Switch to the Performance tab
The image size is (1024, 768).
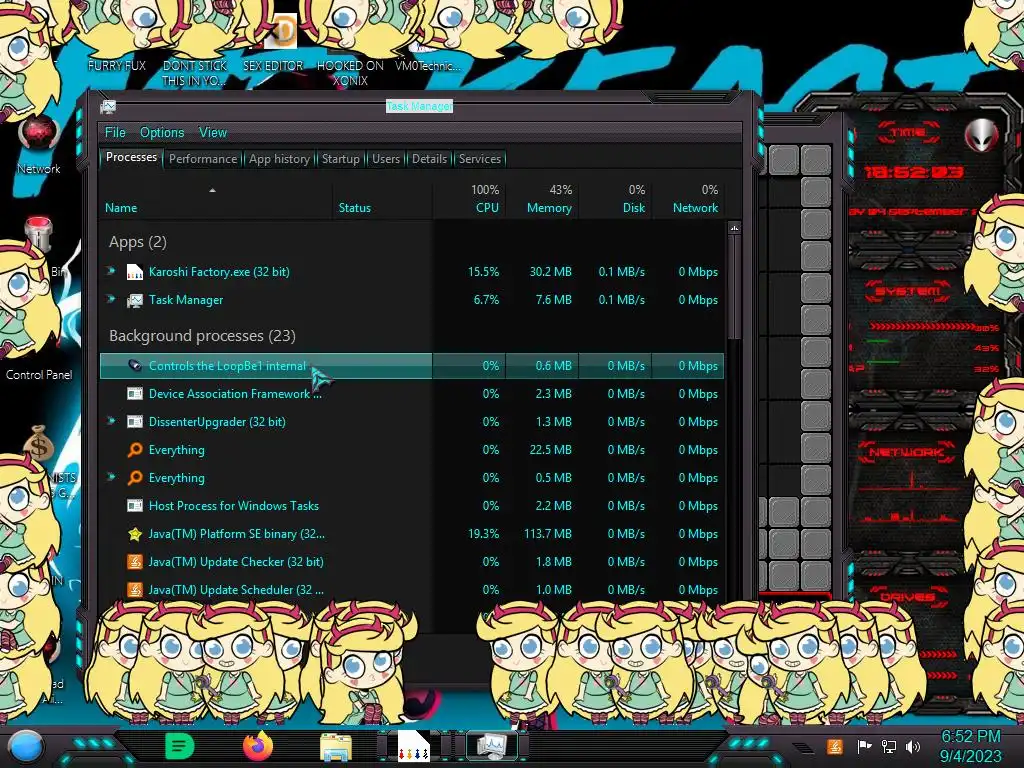(x=203, y=159)
